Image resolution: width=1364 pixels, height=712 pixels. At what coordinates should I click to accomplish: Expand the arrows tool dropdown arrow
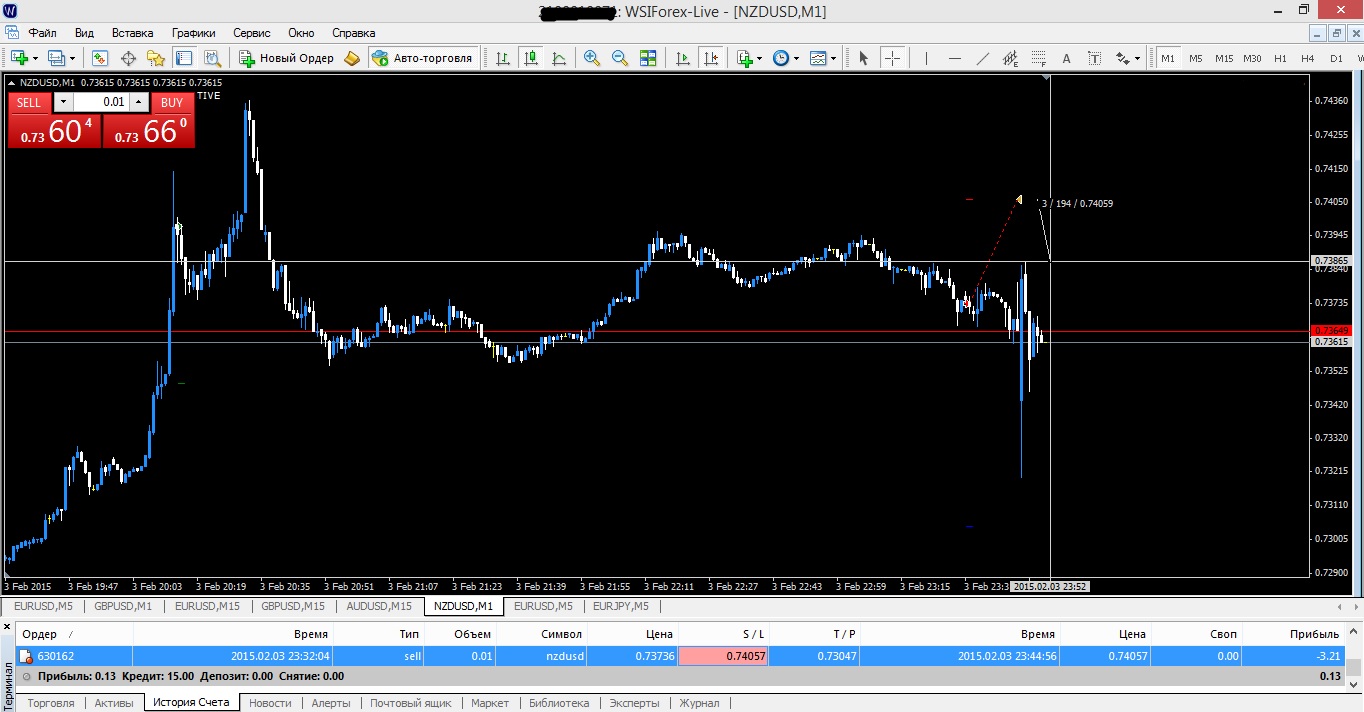point(1137,58)
